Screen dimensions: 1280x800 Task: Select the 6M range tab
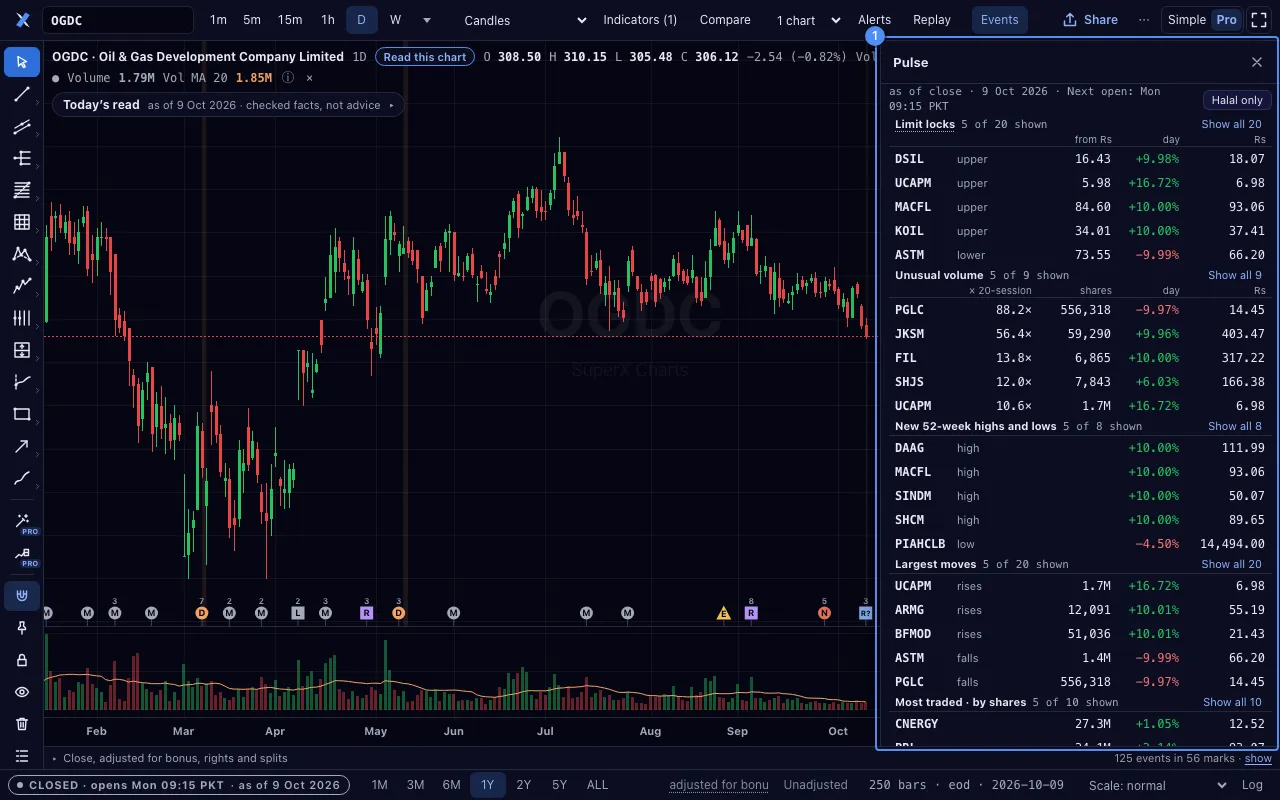[x=451, y=785]
